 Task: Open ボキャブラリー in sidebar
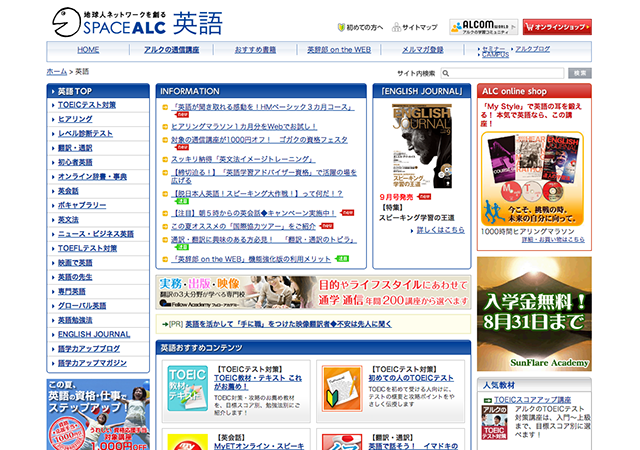(x=82, y=205)
